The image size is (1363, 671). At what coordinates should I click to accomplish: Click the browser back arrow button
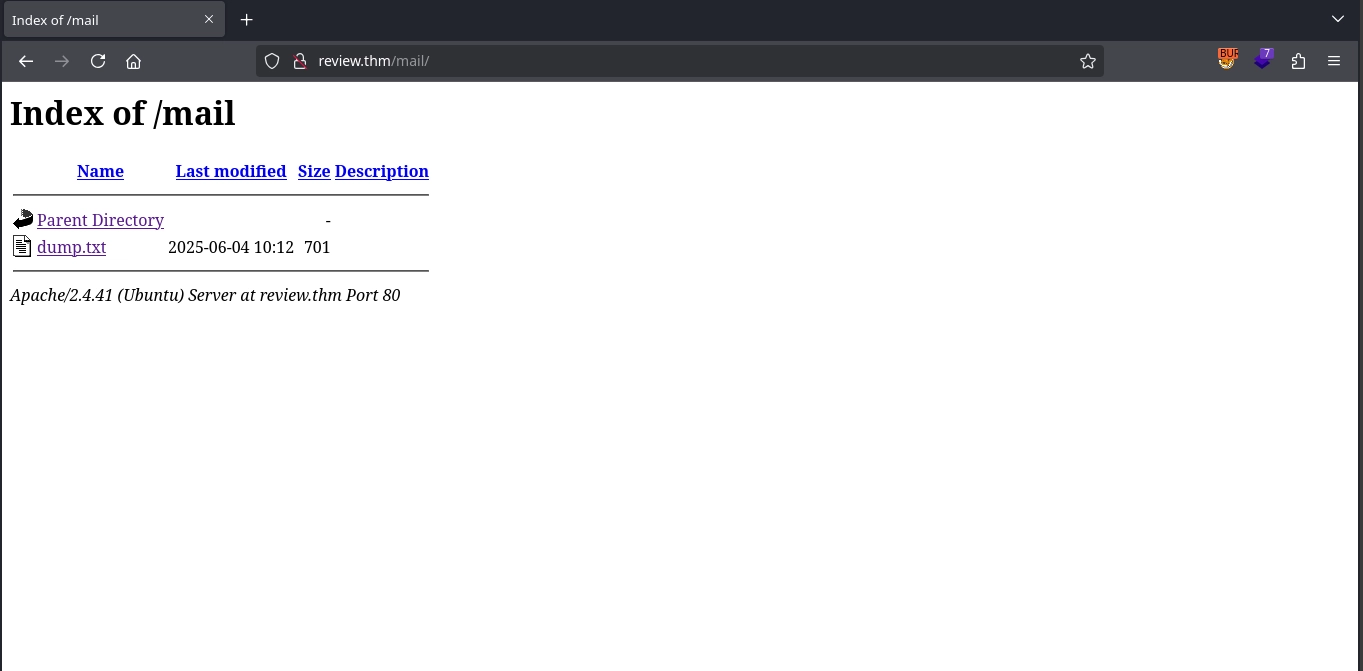click(26, 61)
